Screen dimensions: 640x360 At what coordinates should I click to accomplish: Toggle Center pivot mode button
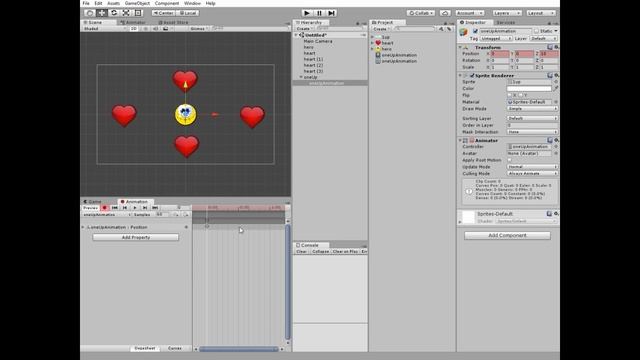(x=164, y=13)
